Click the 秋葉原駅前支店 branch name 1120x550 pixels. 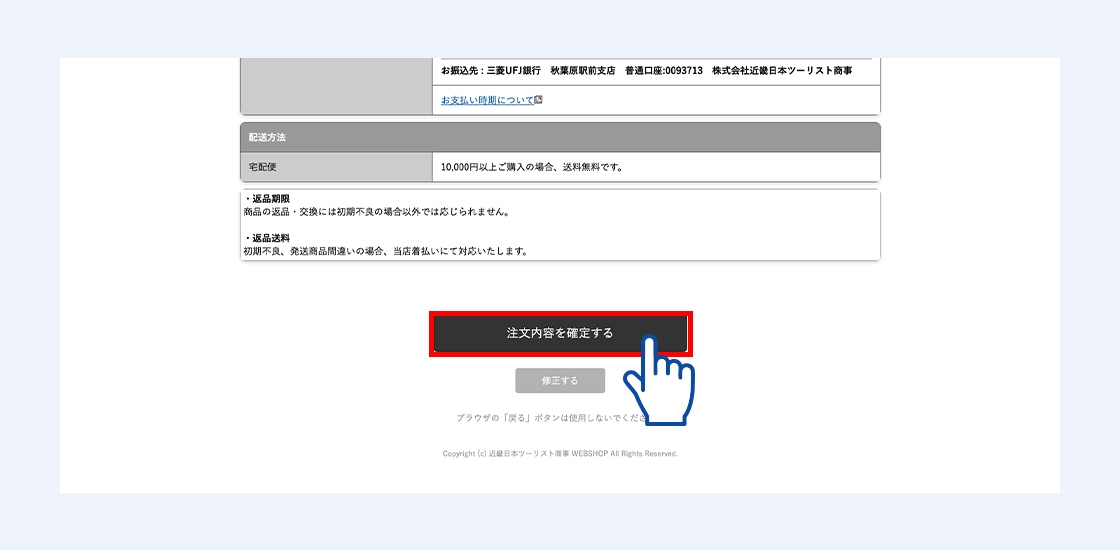tap(582, 71)
